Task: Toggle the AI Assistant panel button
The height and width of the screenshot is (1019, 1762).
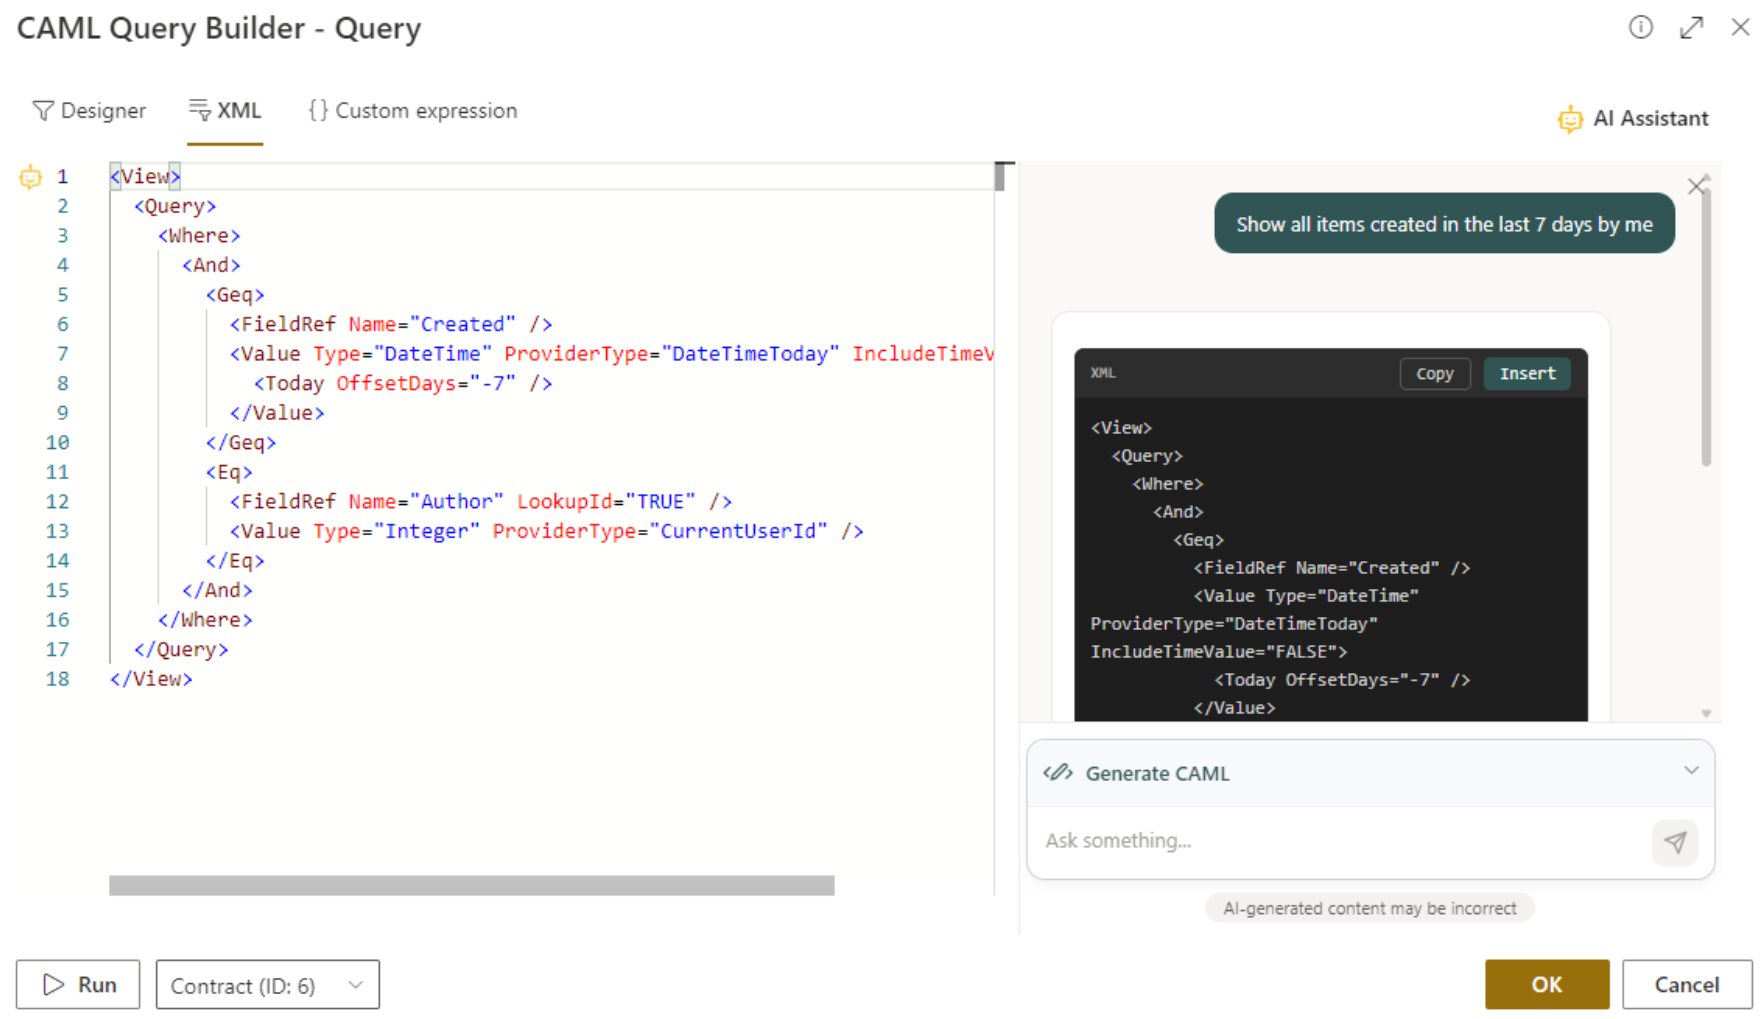Action: click(1633, 119)
